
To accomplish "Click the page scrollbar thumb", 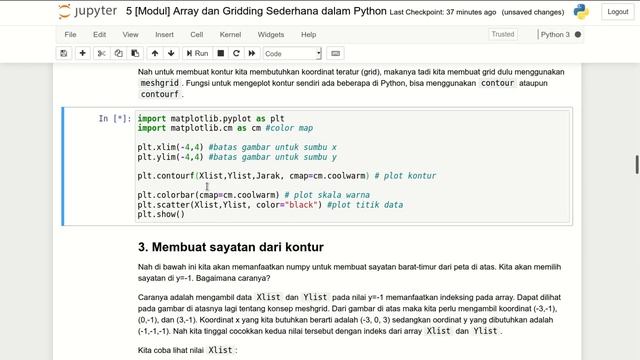I will click(637, 164).
